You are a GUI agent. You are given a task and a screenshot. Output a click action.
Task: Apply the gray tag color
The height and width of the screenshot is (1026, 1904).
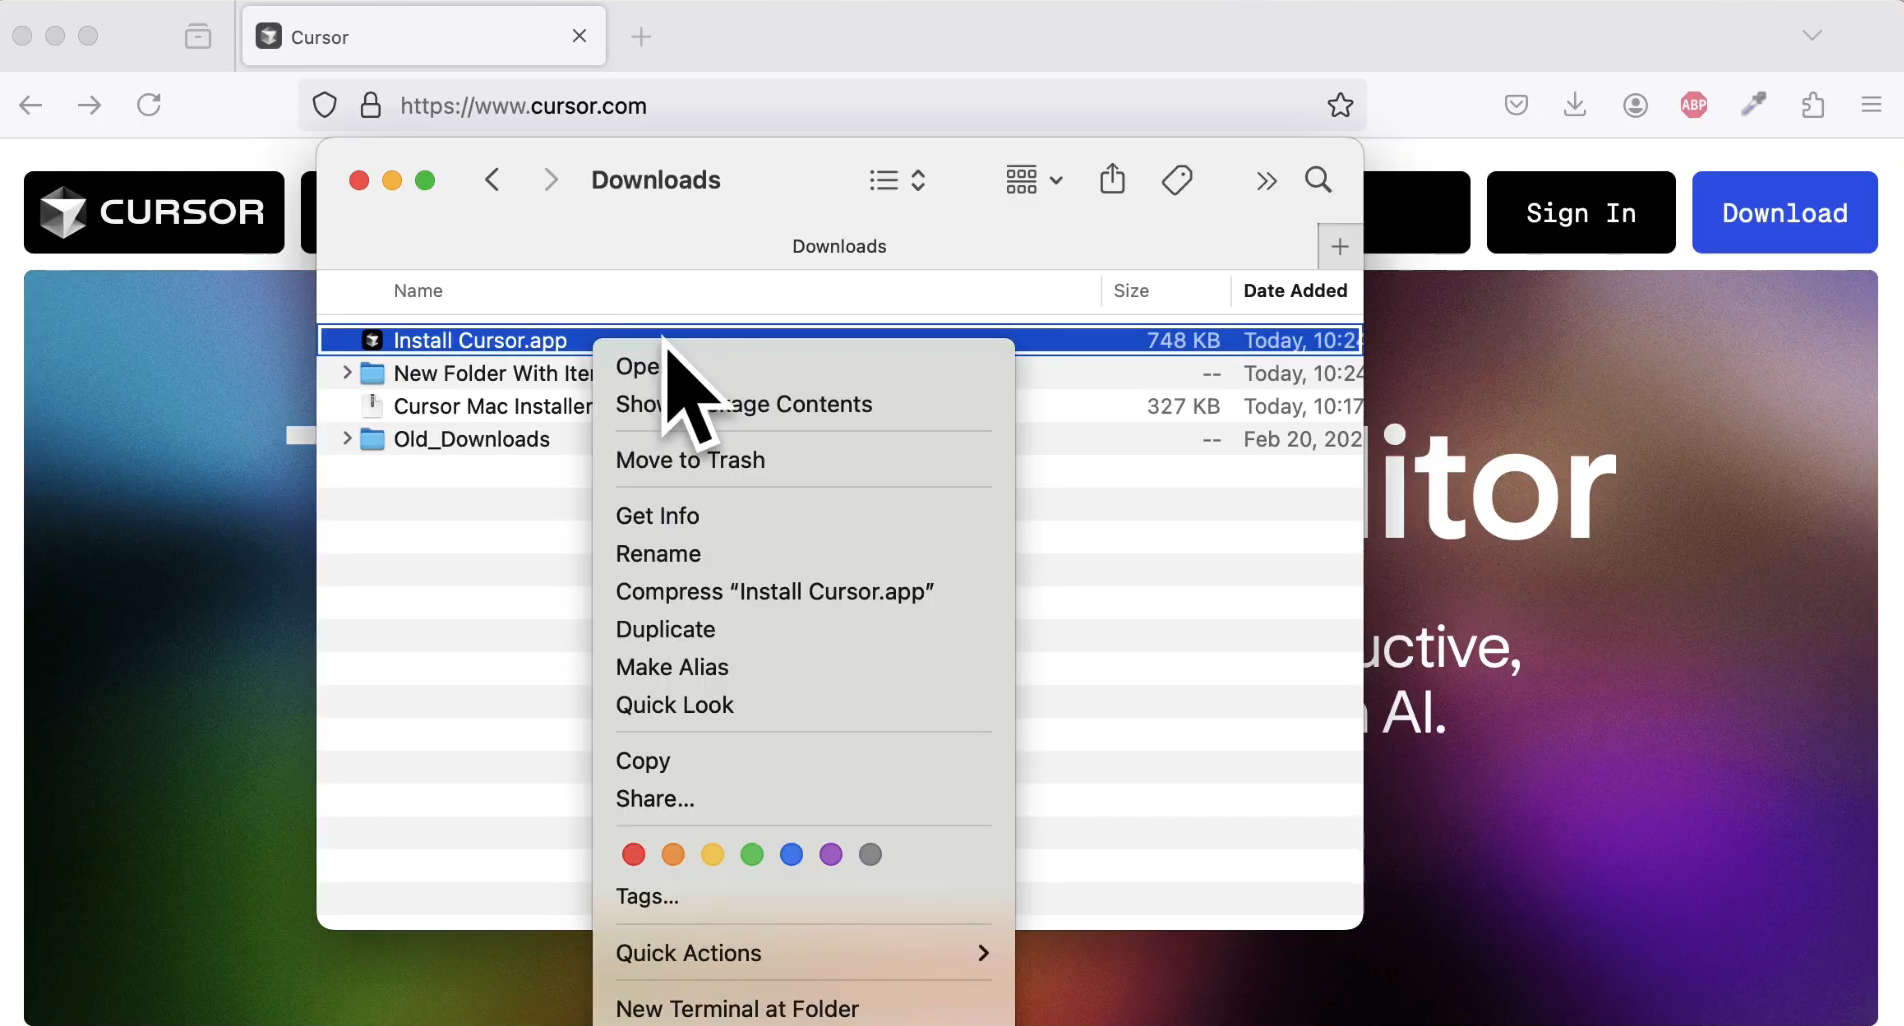(x=870, y=854)
